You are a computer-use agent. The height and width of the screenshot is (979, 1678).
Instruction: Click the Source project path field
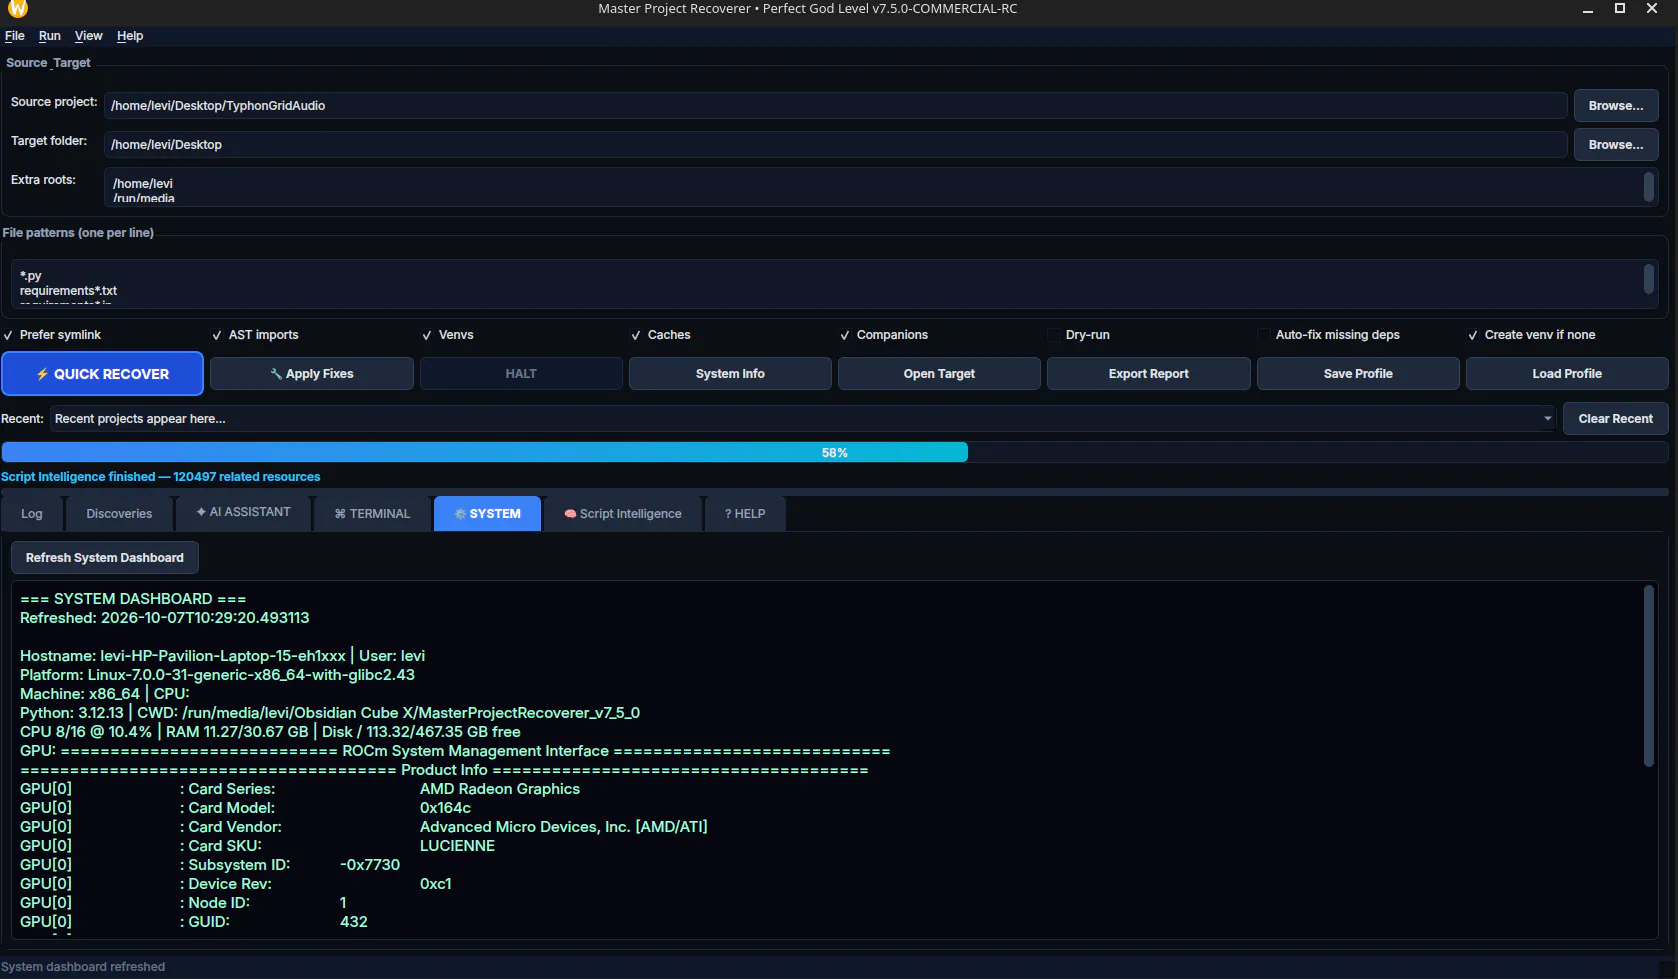[835, 106]
